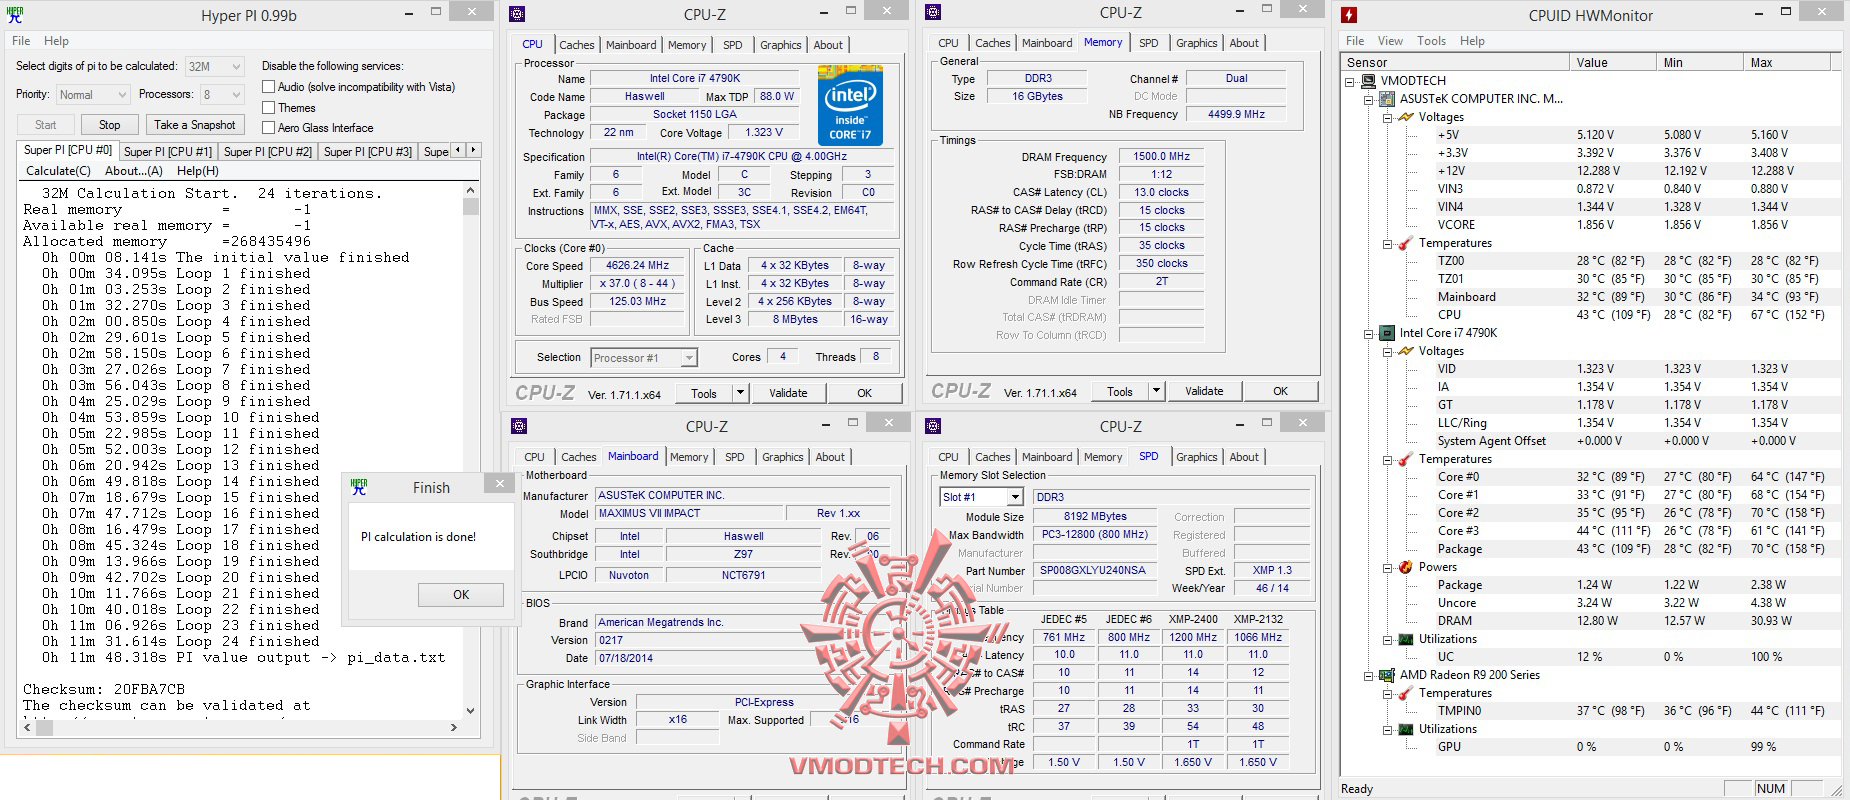Click the motherboard Temperatures thermometer icon
The width and height of the screenshot is (1850, 800).
[x=1406, y=243]
